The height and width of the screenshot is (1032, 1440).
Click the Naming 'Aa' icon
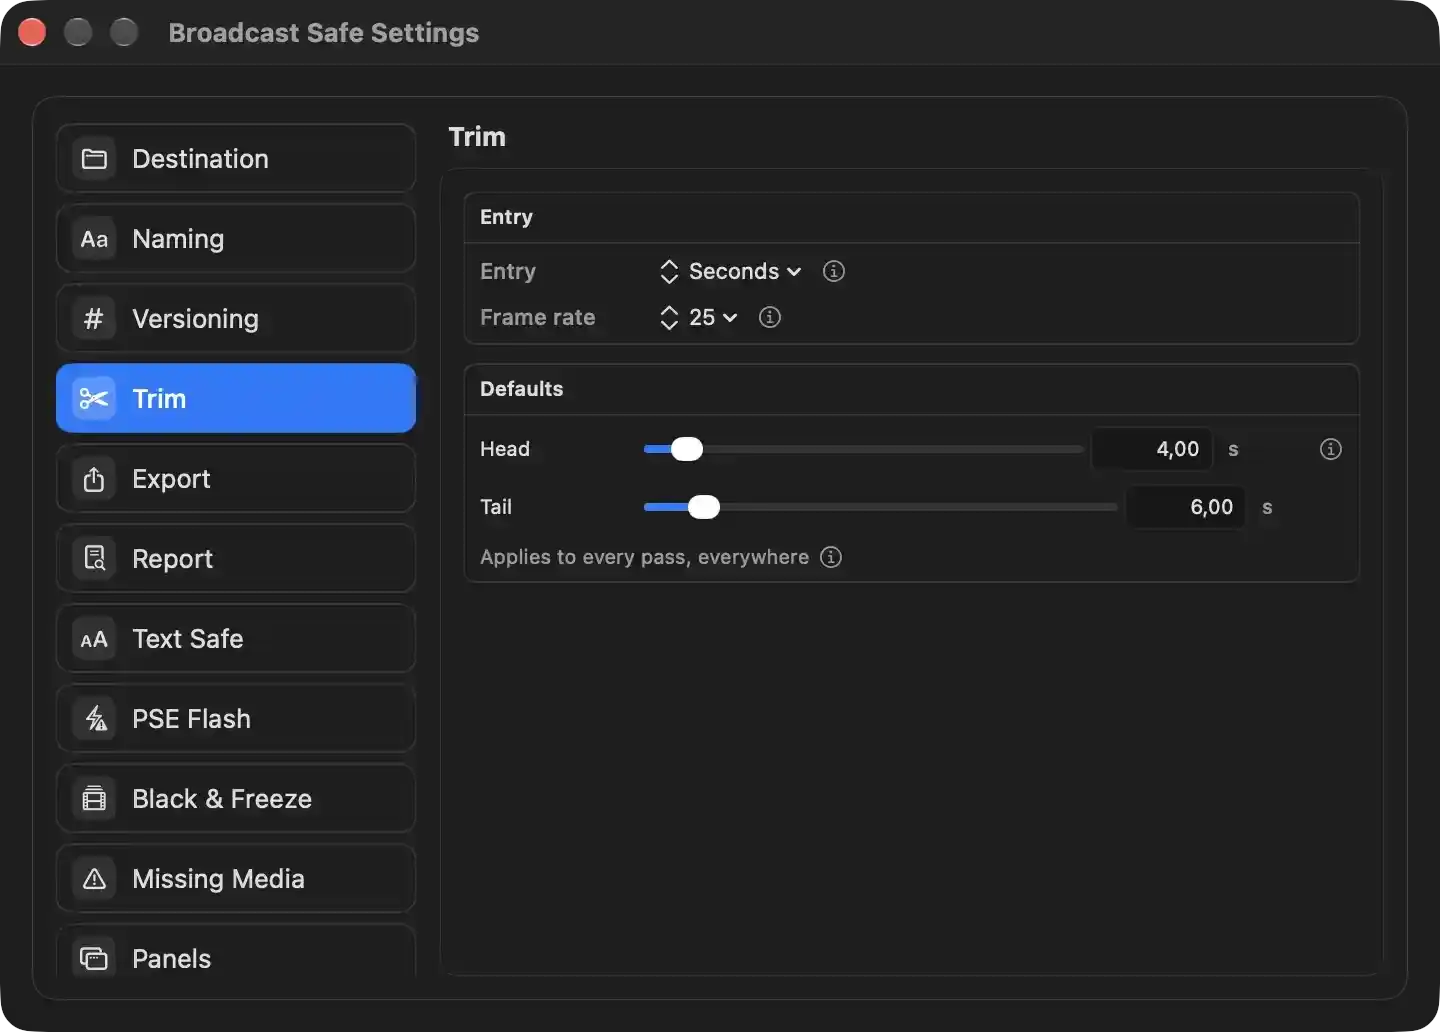pos(94,239)
